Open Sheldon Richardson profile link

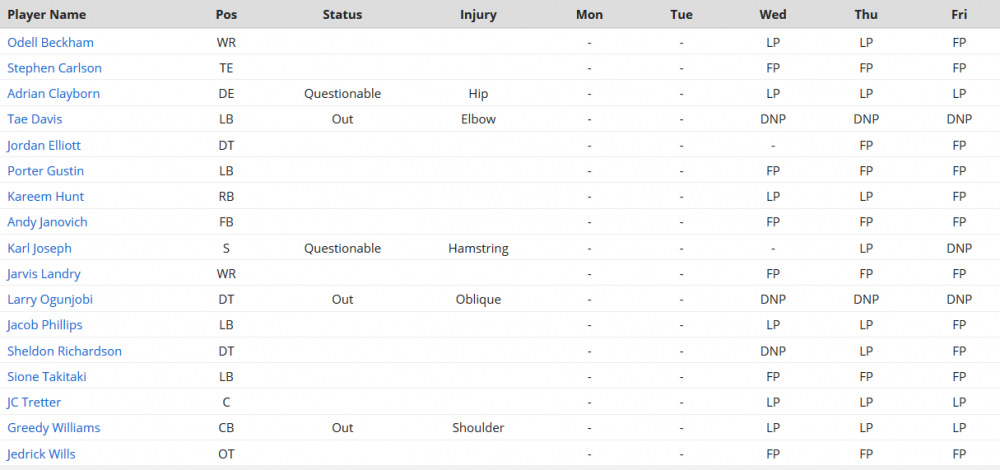[x=64, y=351]
